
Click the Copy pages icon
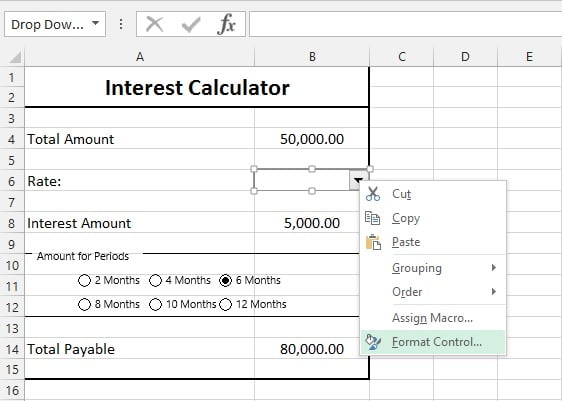[373, 218]
